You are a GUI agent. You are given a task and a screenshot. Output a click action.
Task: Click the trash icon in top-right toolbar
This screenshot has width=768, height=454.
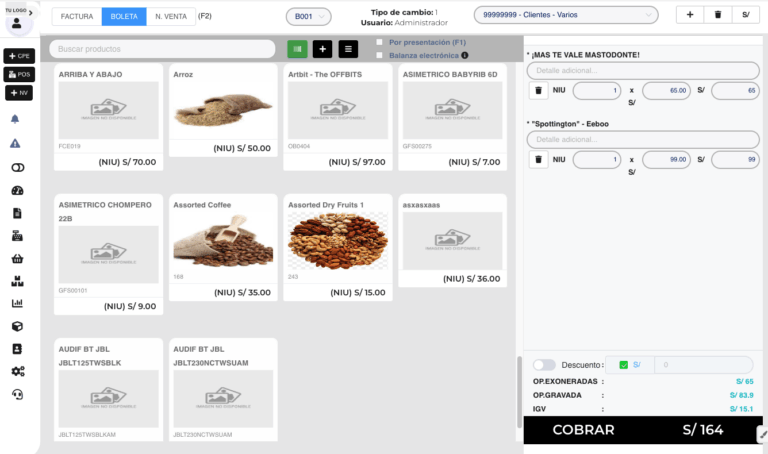717,15
